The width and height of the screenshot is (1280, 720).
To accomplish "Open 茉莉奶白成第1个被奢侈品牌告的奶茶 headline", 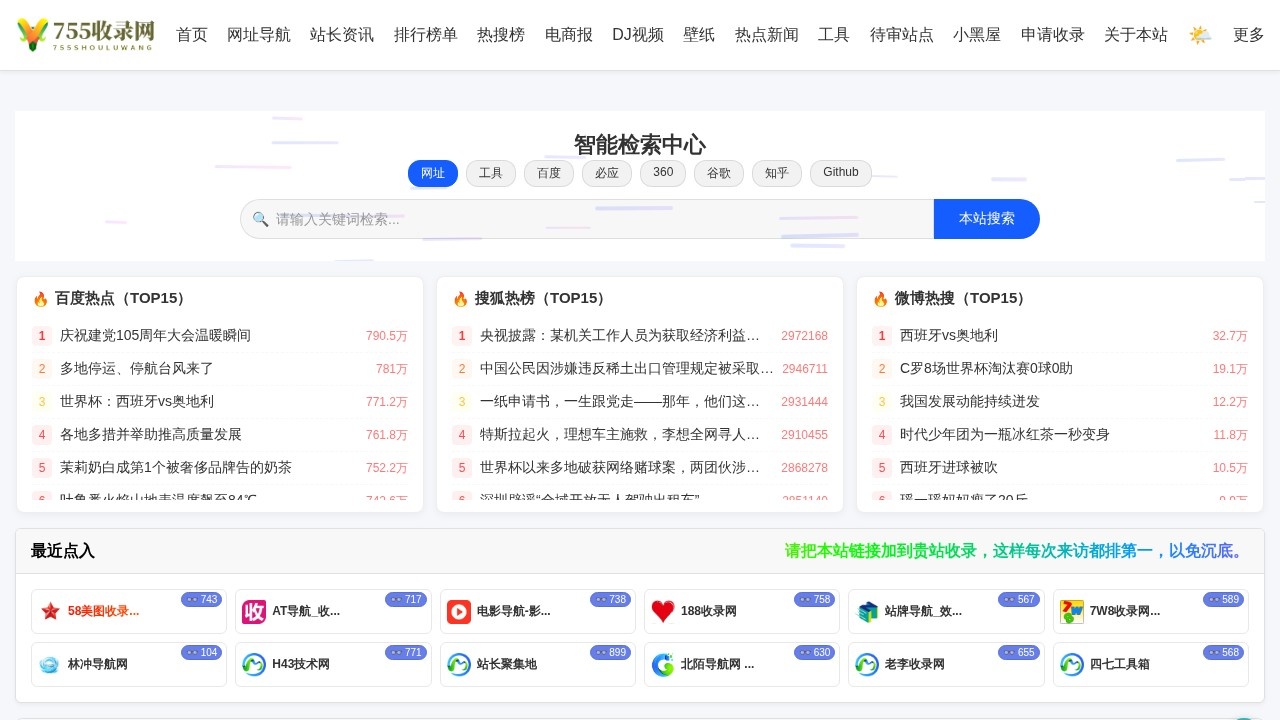I will (176, 468).
